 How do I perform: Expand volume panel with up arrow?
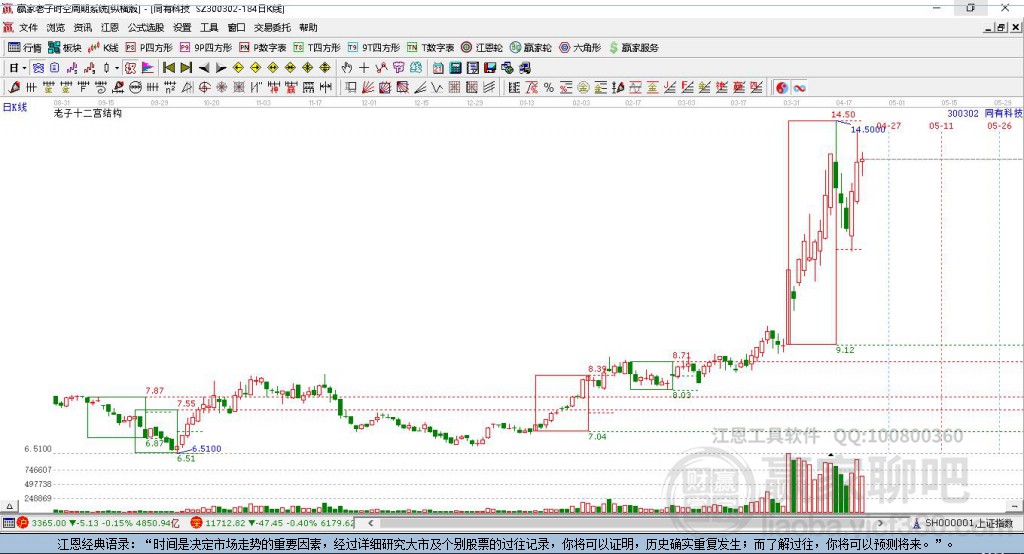click(x=9, y=506)
